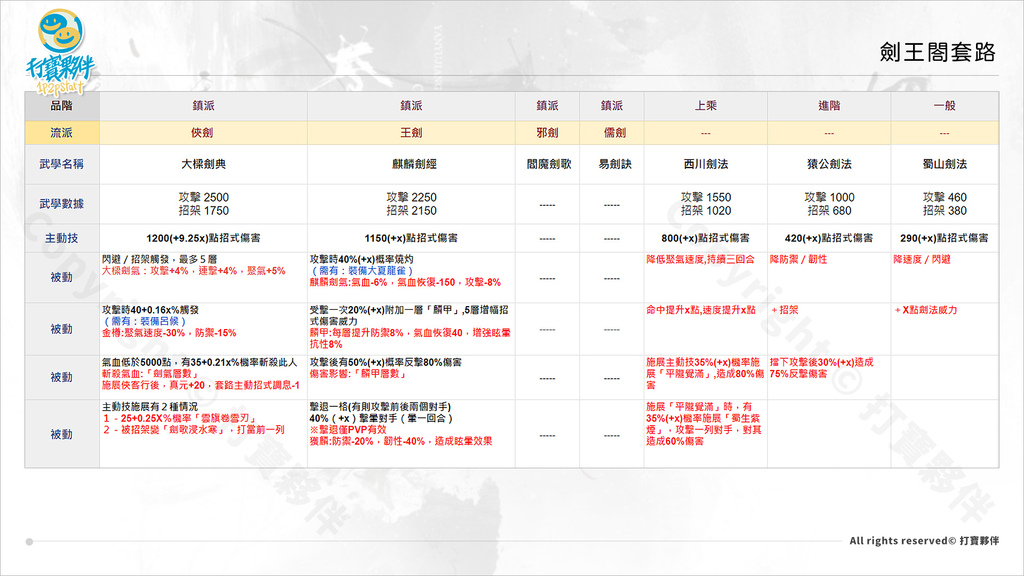Image resolution: width=1024 pixels, height=576 pixels.
Task: Click the line 擊退一格(有則攻擊前後兩個對手)
Action: 380,406
